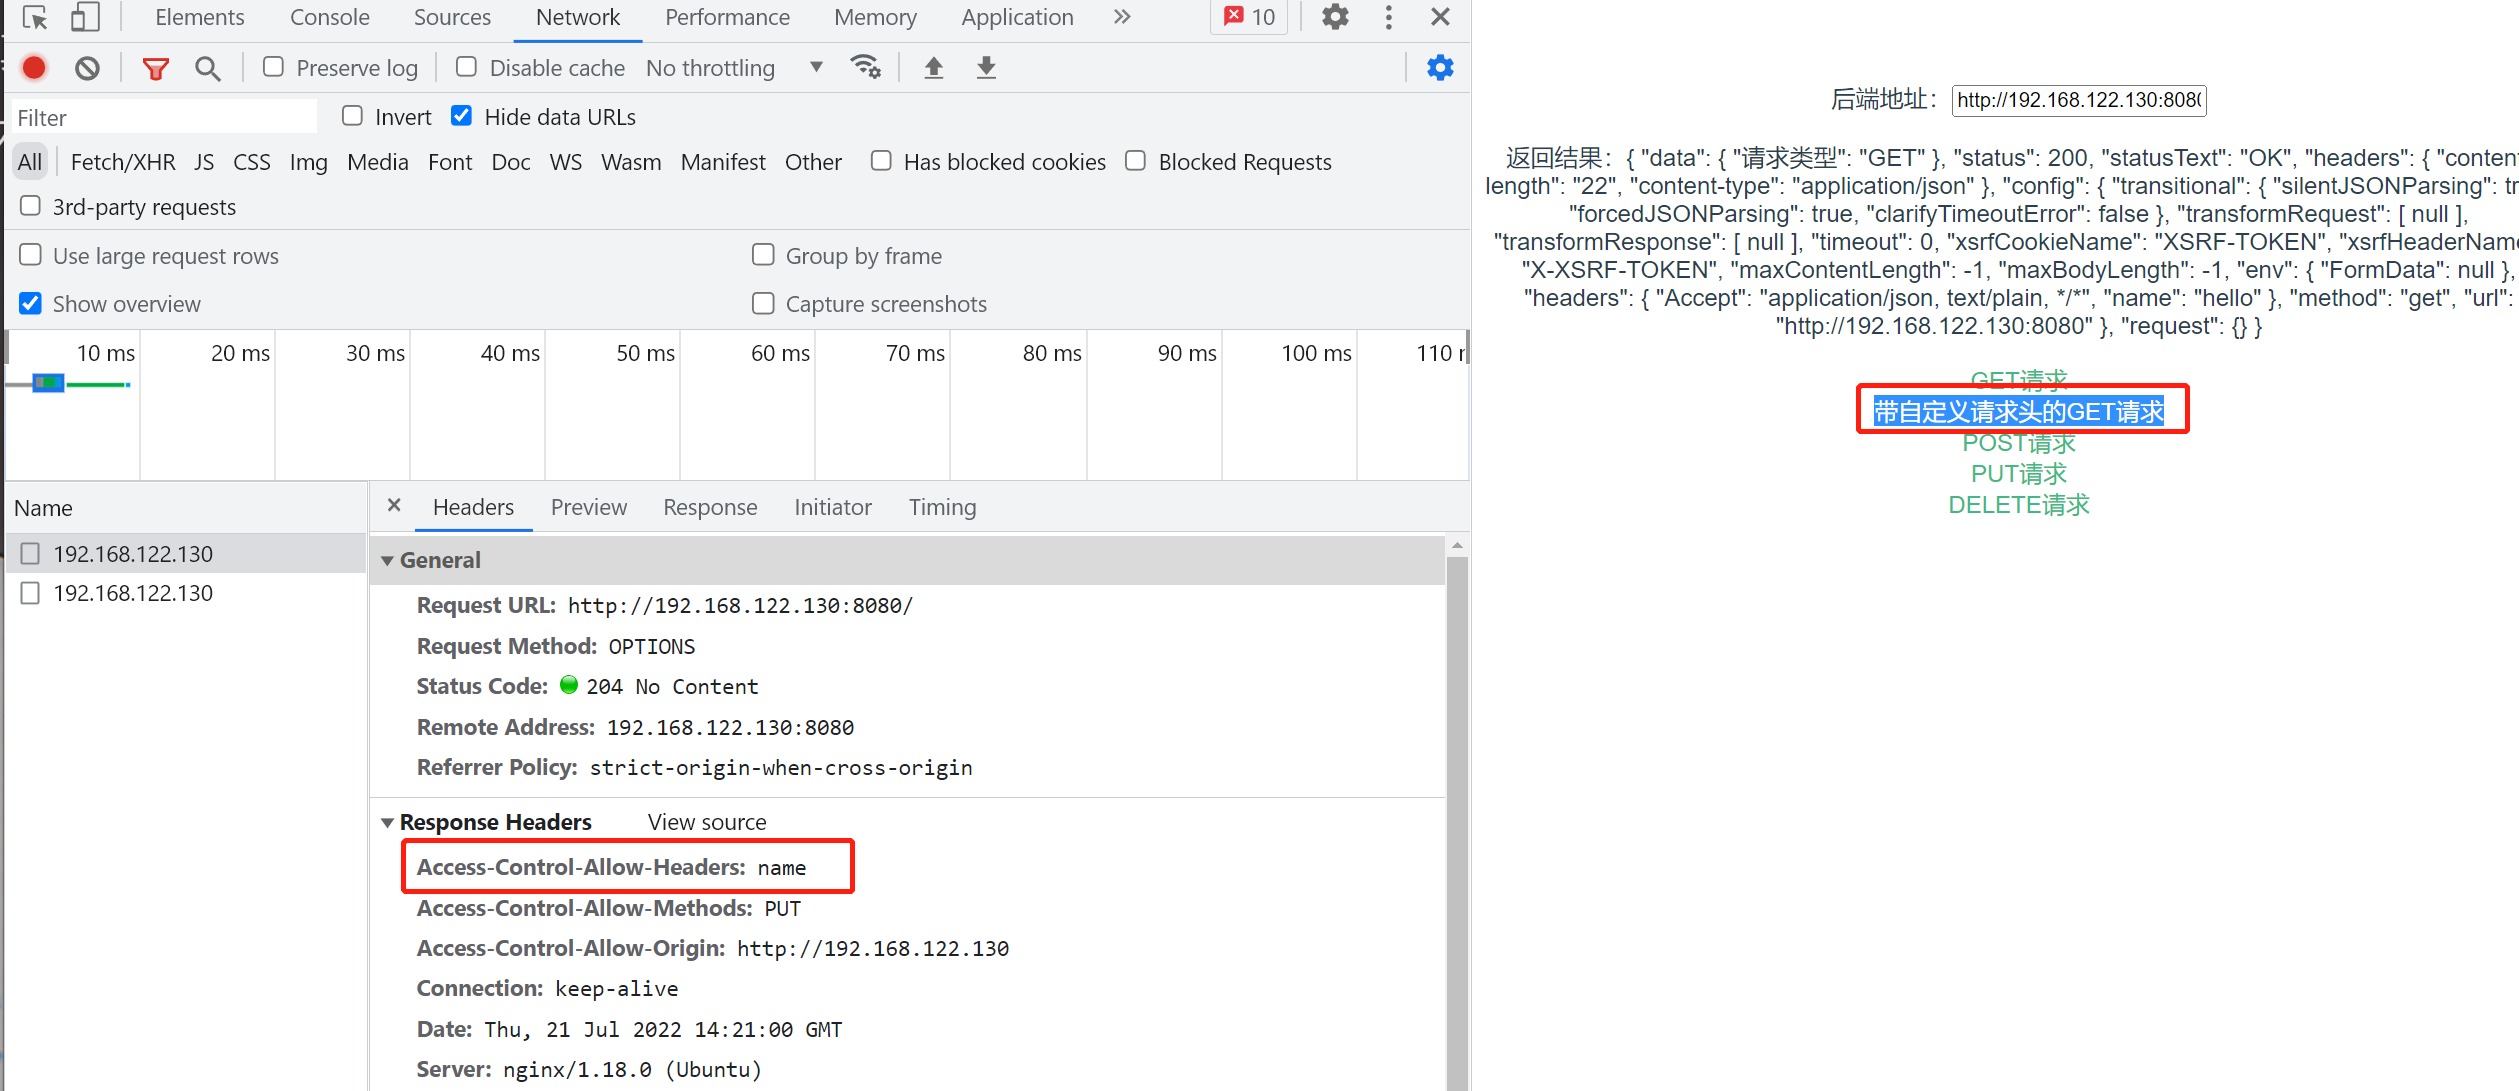
Task: Open the Timing tab
Action: [x=942, y=508]
